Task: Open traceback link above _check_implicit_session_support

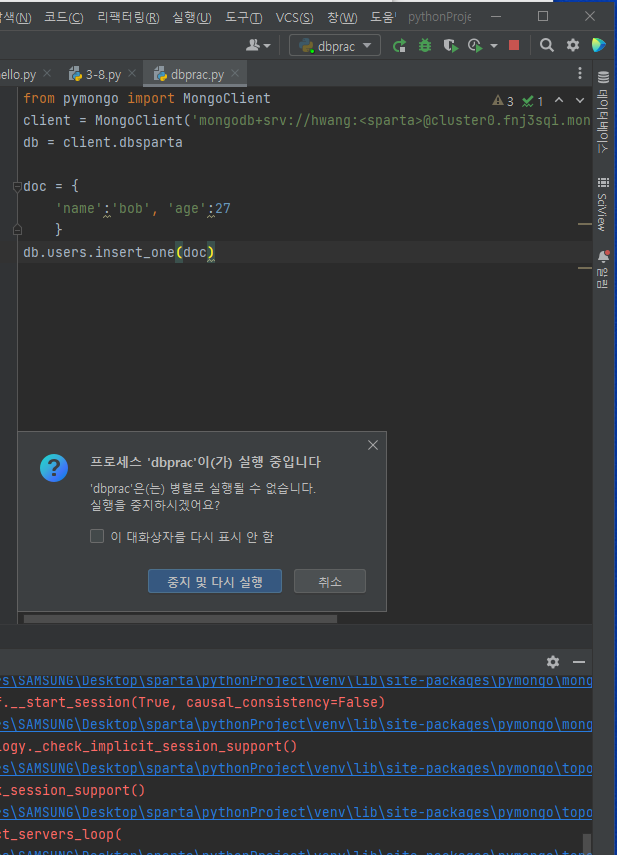Action: click(x=296, y=724)
